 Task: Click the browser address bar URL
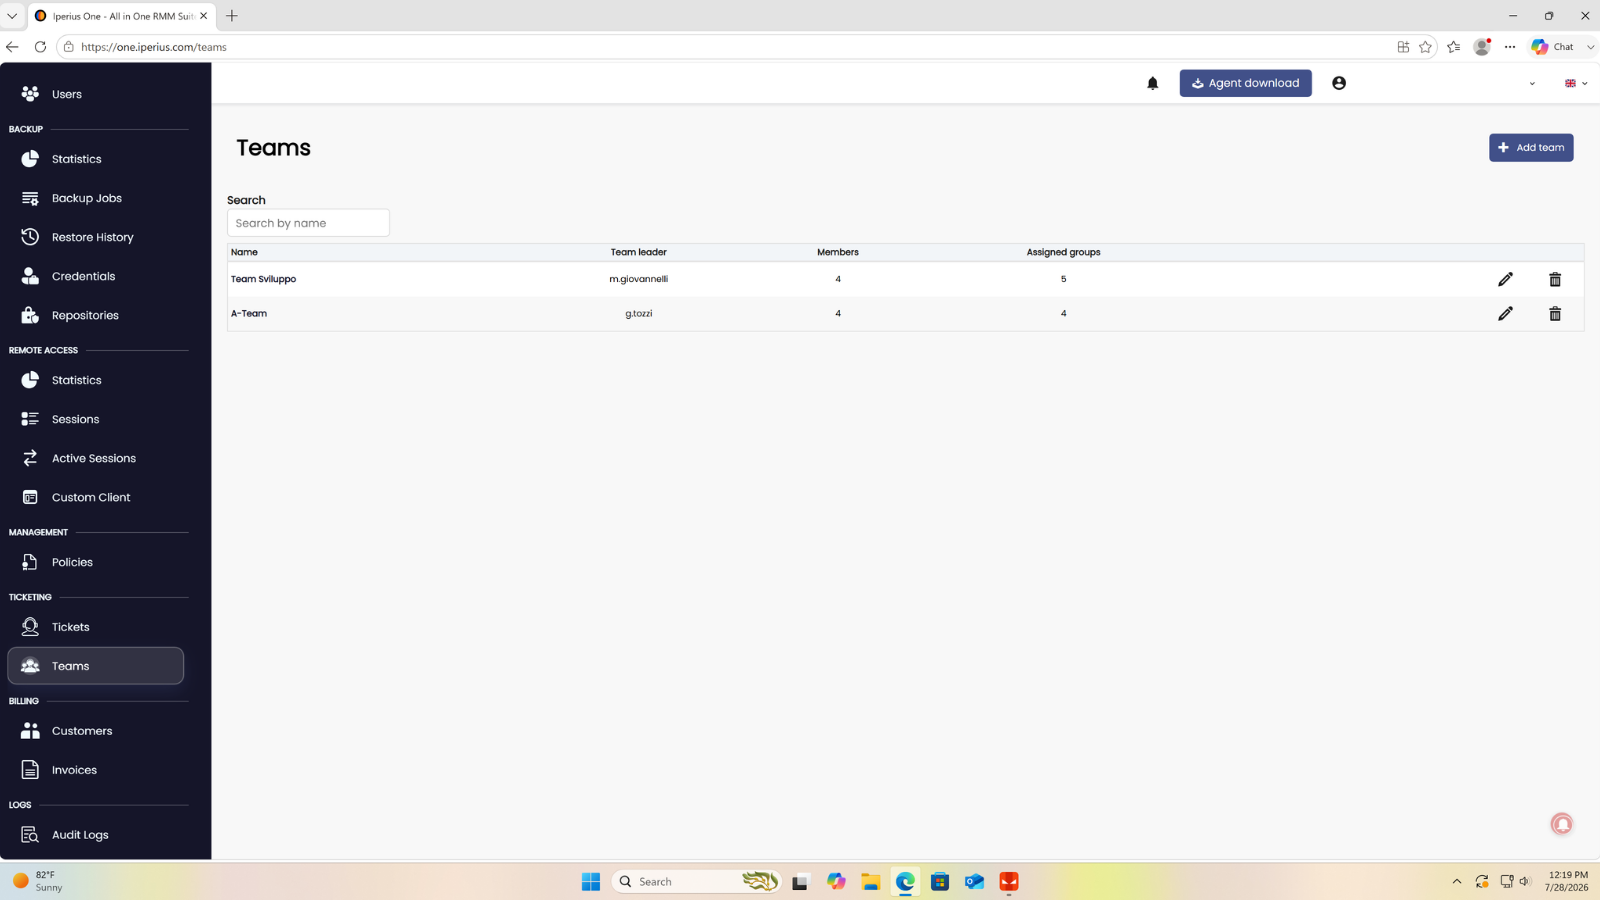pyautogui.click(x=154, y=47)
